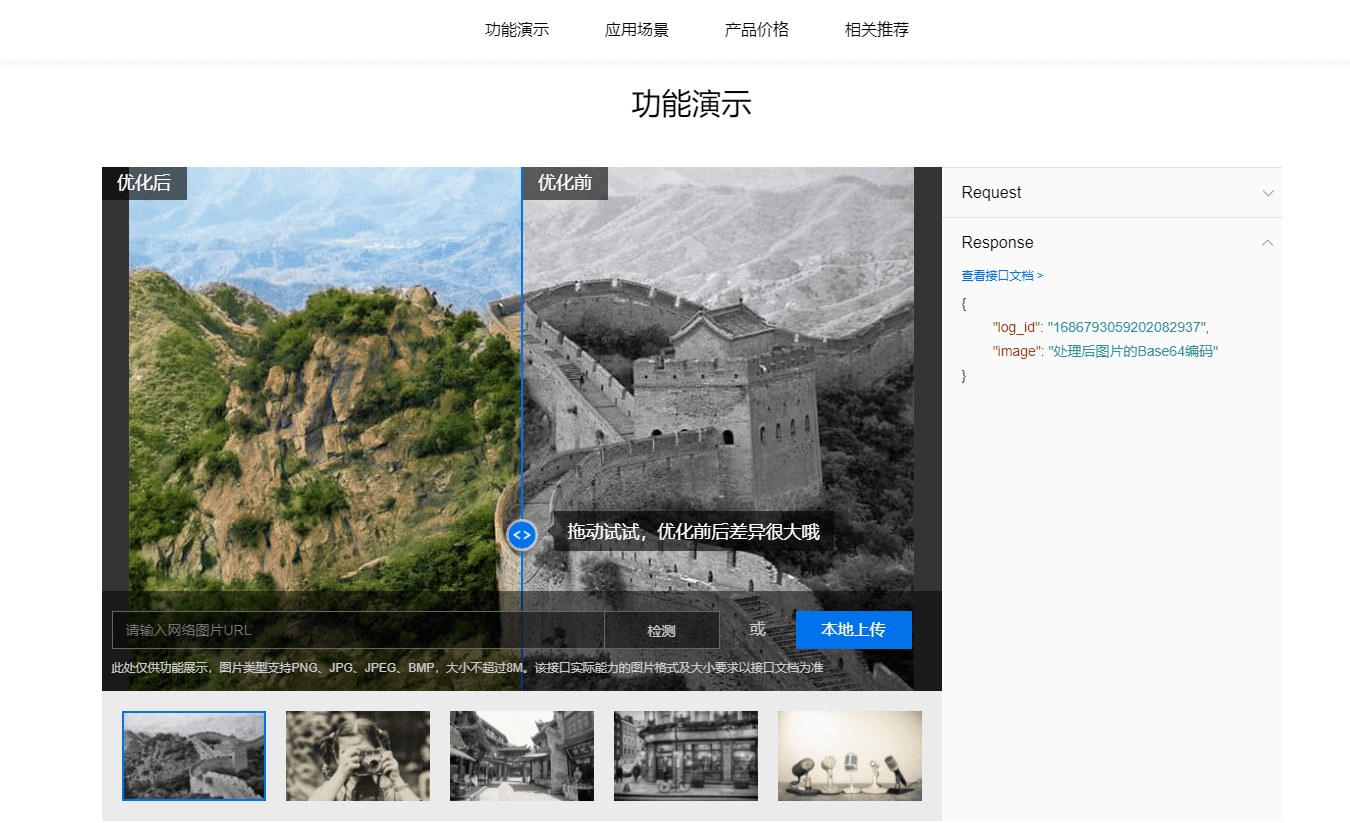Image resolution: width=1350 pixels, height=823 pixels.
Task: Click the log_id value in the response
Action: [1128, 327]
